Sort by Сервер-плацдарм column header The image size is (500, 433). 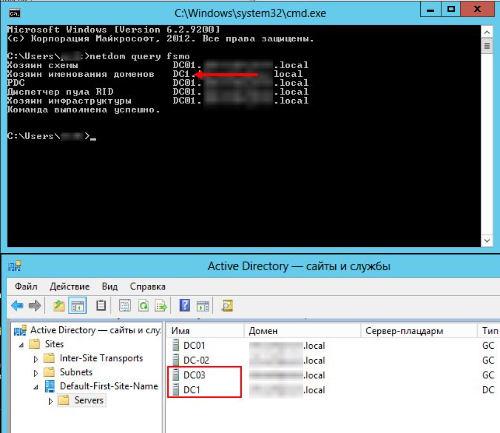(x=419, y=331)
